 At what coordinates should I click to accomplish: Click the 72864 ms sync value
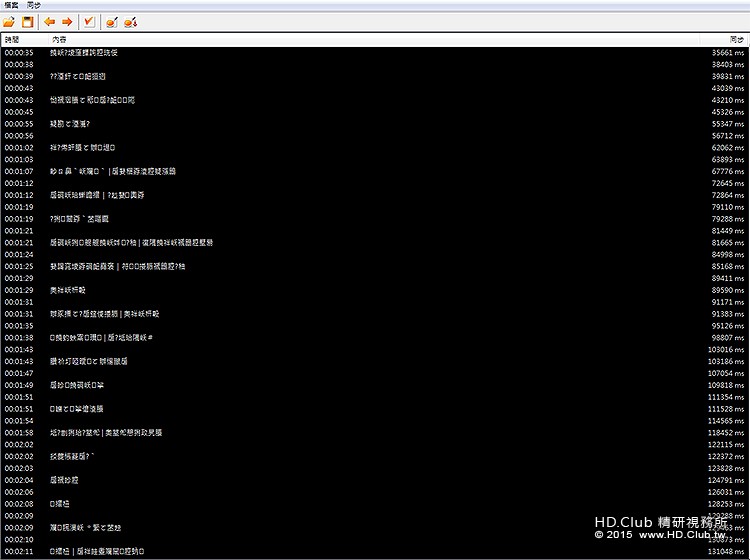pyautogui.click(x=728, y=195)
